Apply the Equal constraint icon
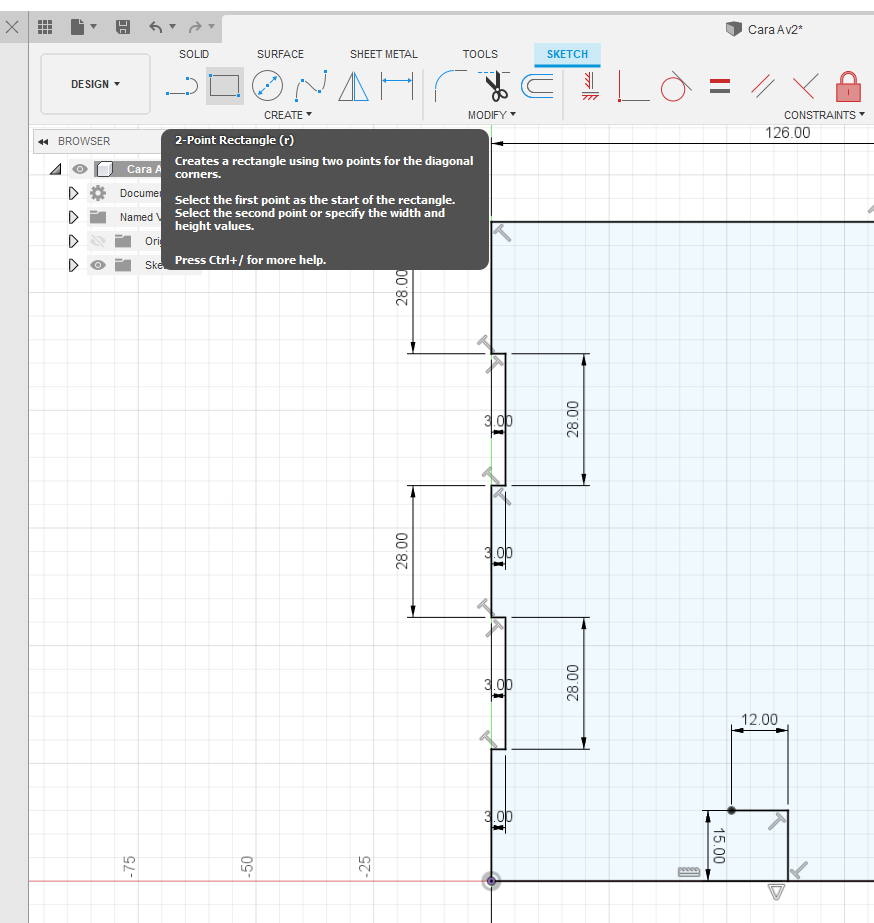The width and height of the screenshot is (874, 923). (x=720, y=87)
